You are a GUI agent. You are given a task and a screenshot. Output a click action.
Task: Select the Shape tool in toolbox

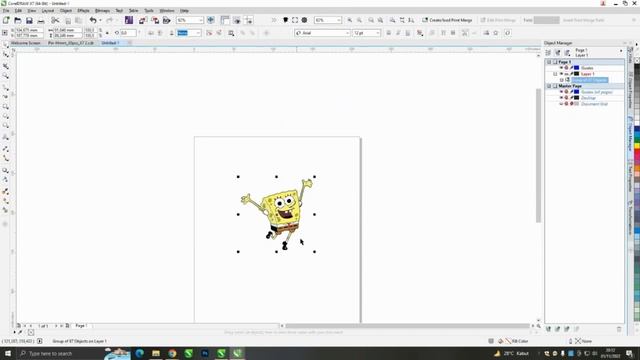(6, 55)
